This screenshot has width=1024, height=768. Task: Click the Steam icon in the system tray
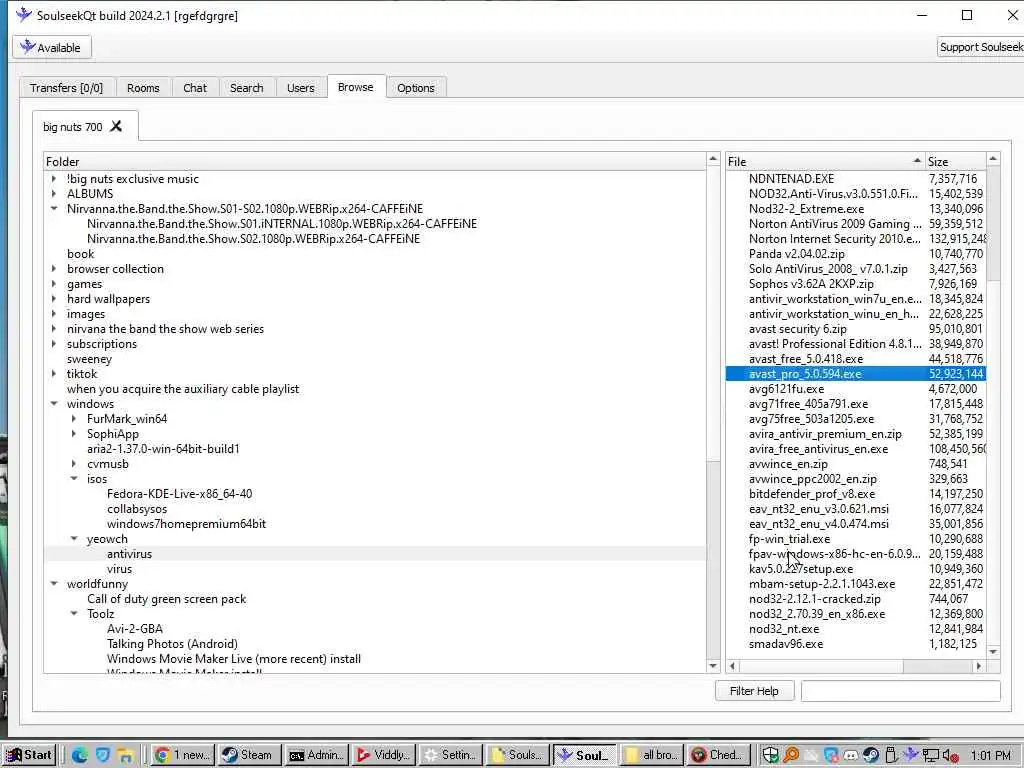pos(871,756)
